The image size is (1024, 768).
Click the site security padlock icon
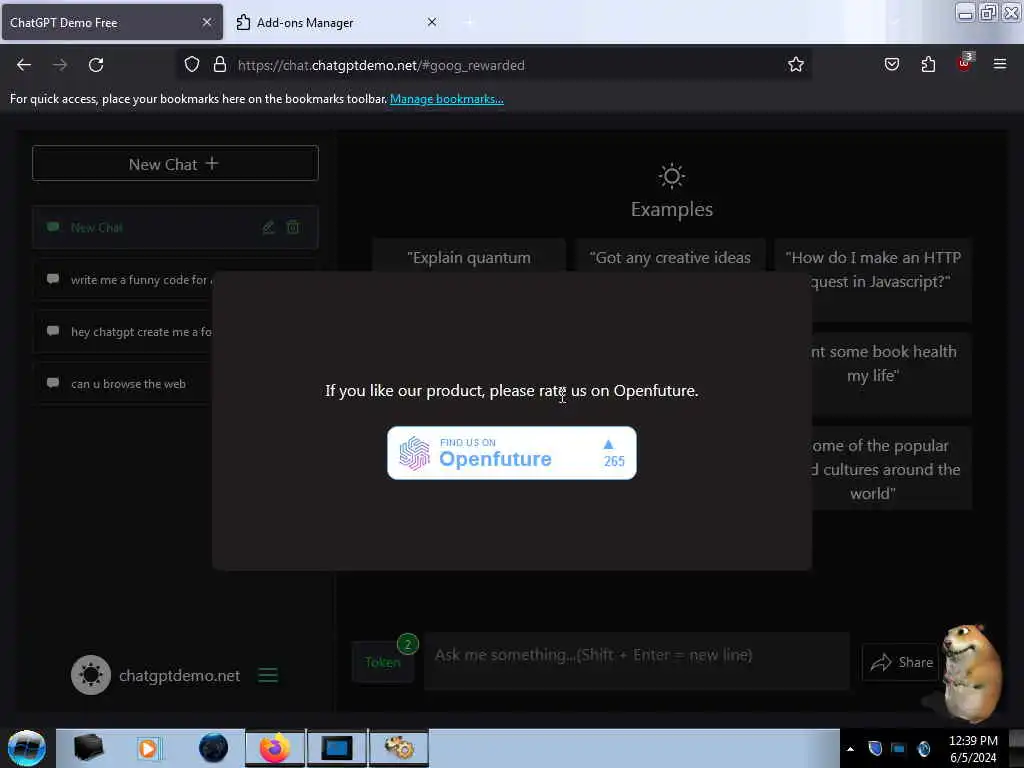click(x=220, y=65)
